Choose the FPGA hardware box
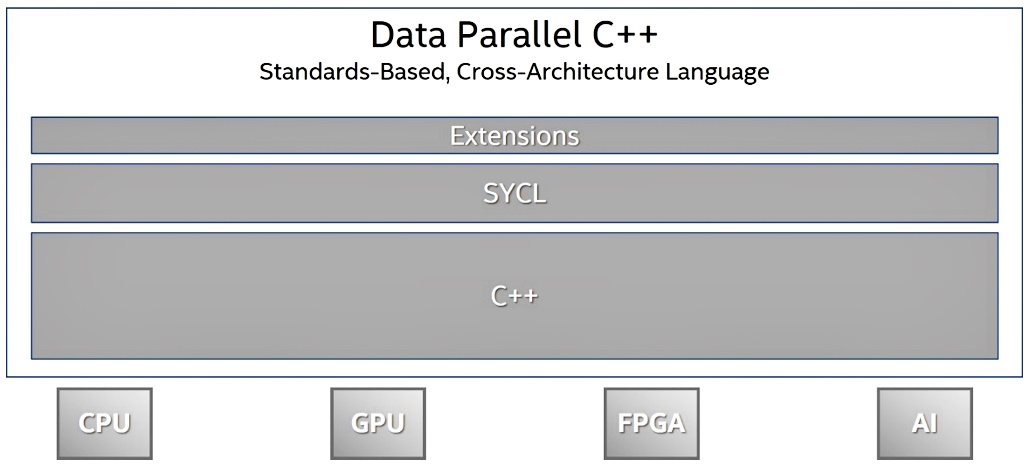 click(651, 423)
